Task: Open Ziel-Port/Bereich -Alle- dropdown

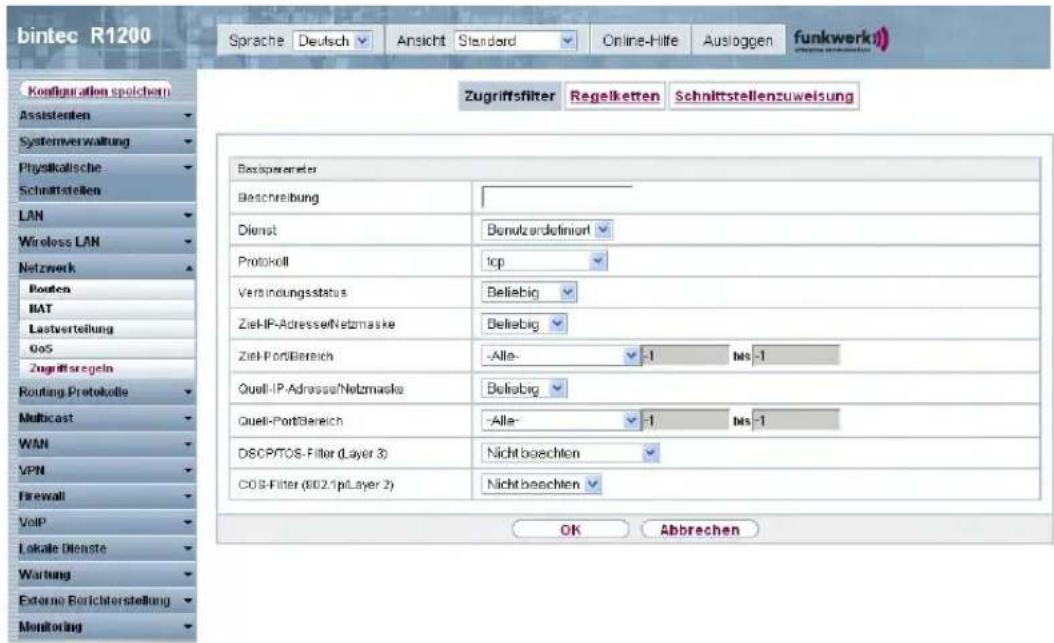Action: [x=560, y=355]
